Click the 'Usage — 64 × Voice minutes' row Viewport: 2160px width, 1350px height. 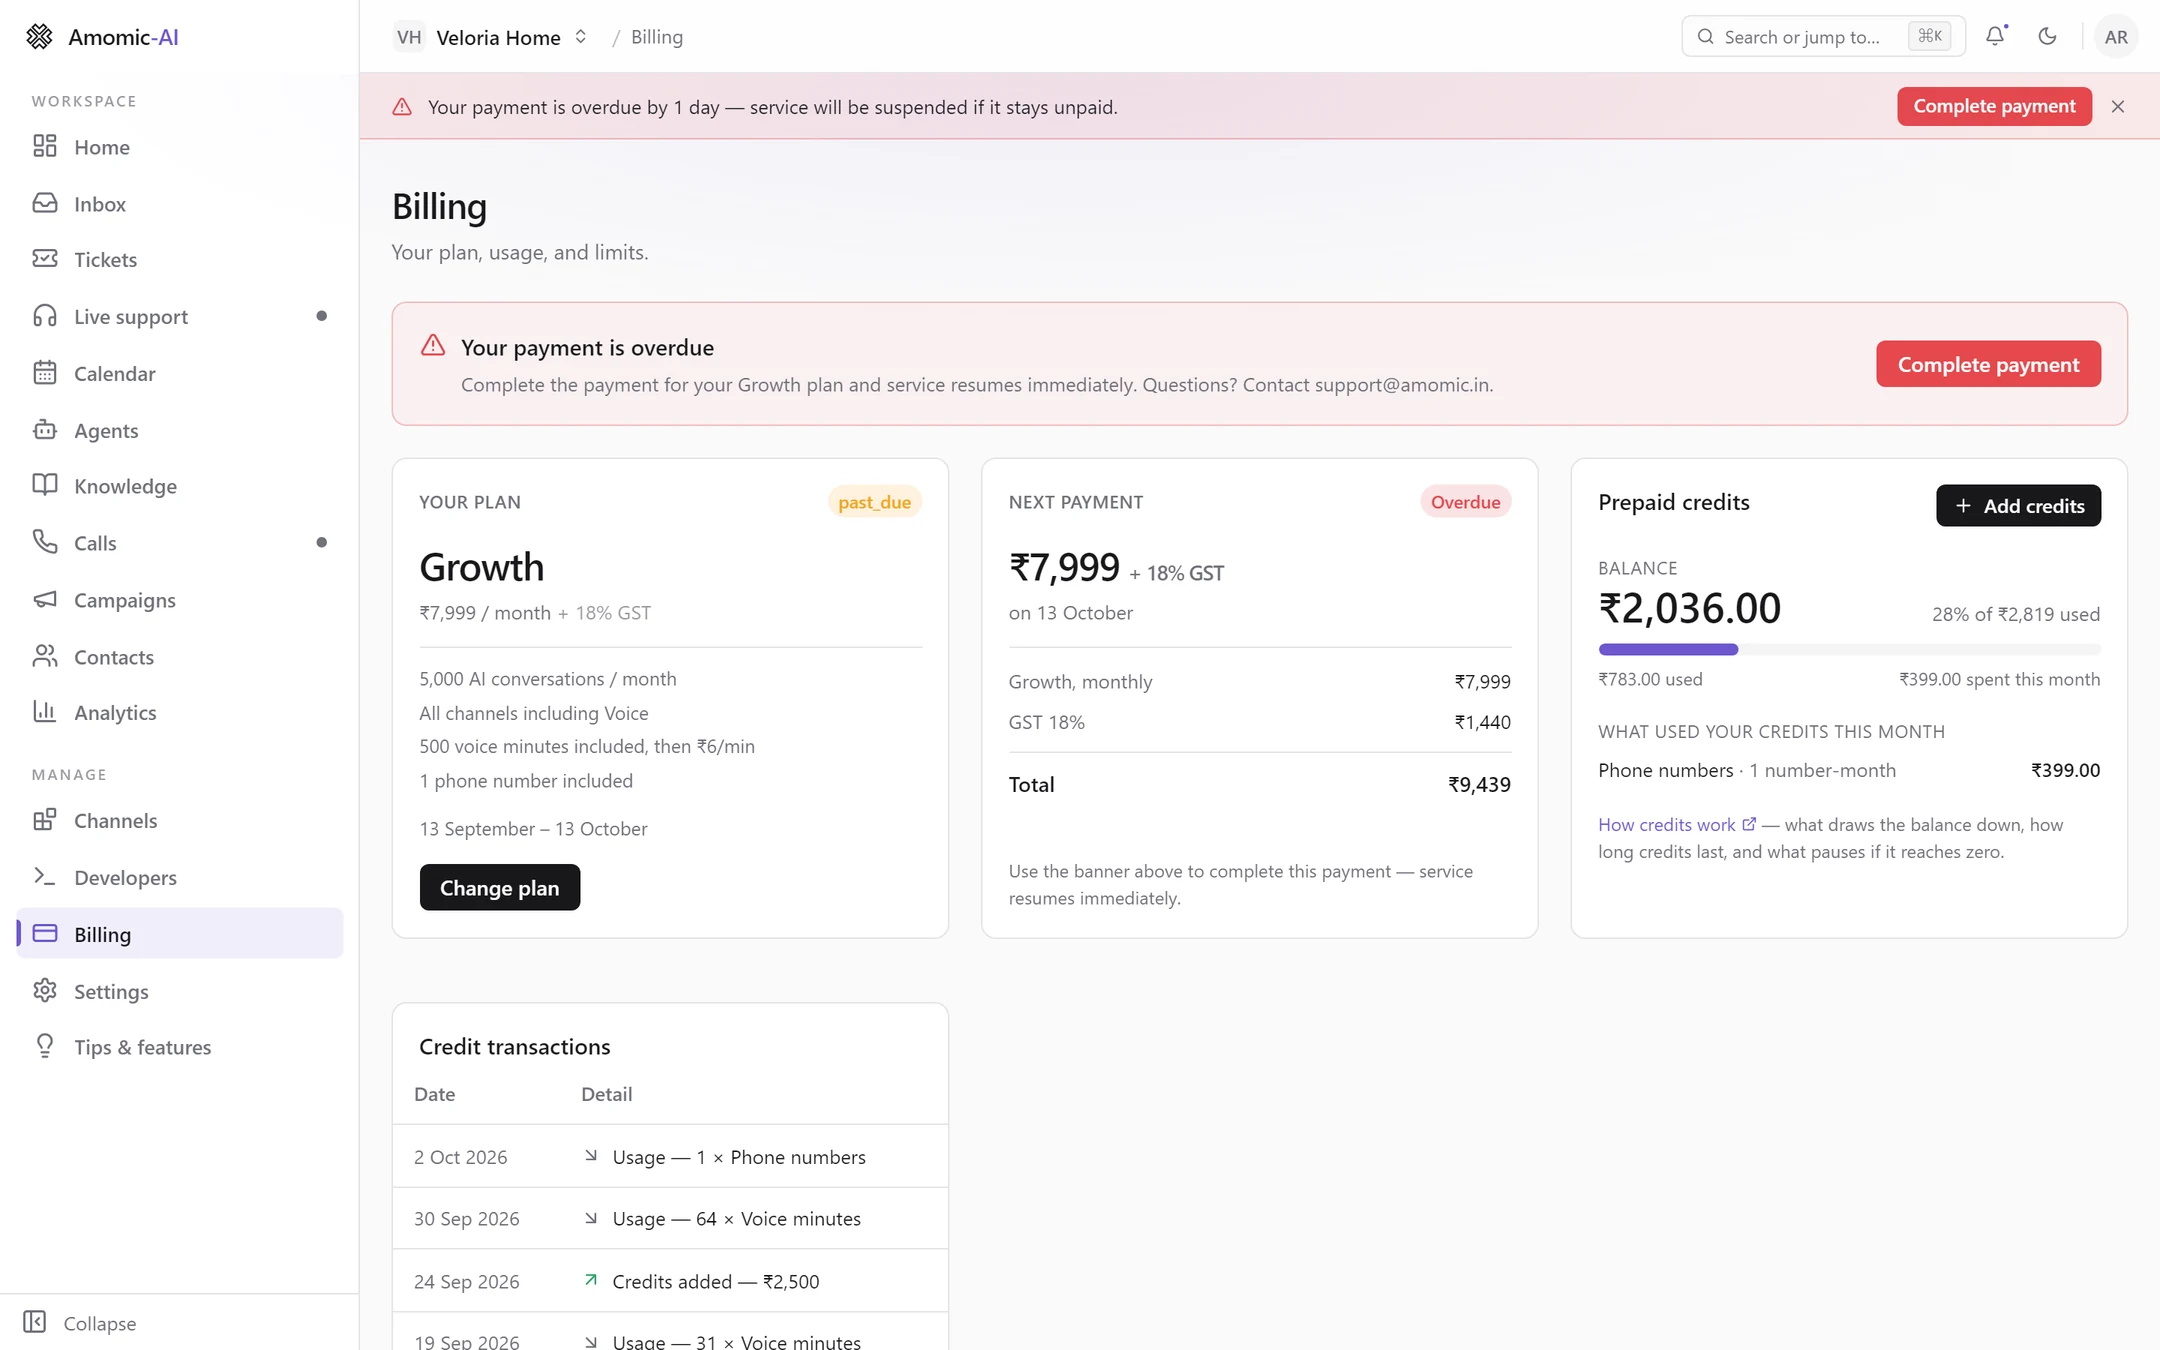click(670, 1219)
